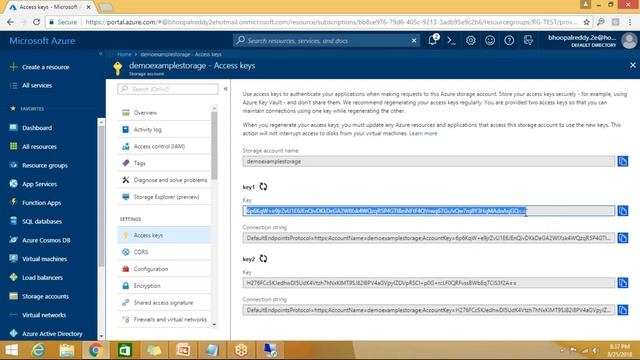640x360 pixels.
Task: Copy key2 Key value
Action: 622,282
